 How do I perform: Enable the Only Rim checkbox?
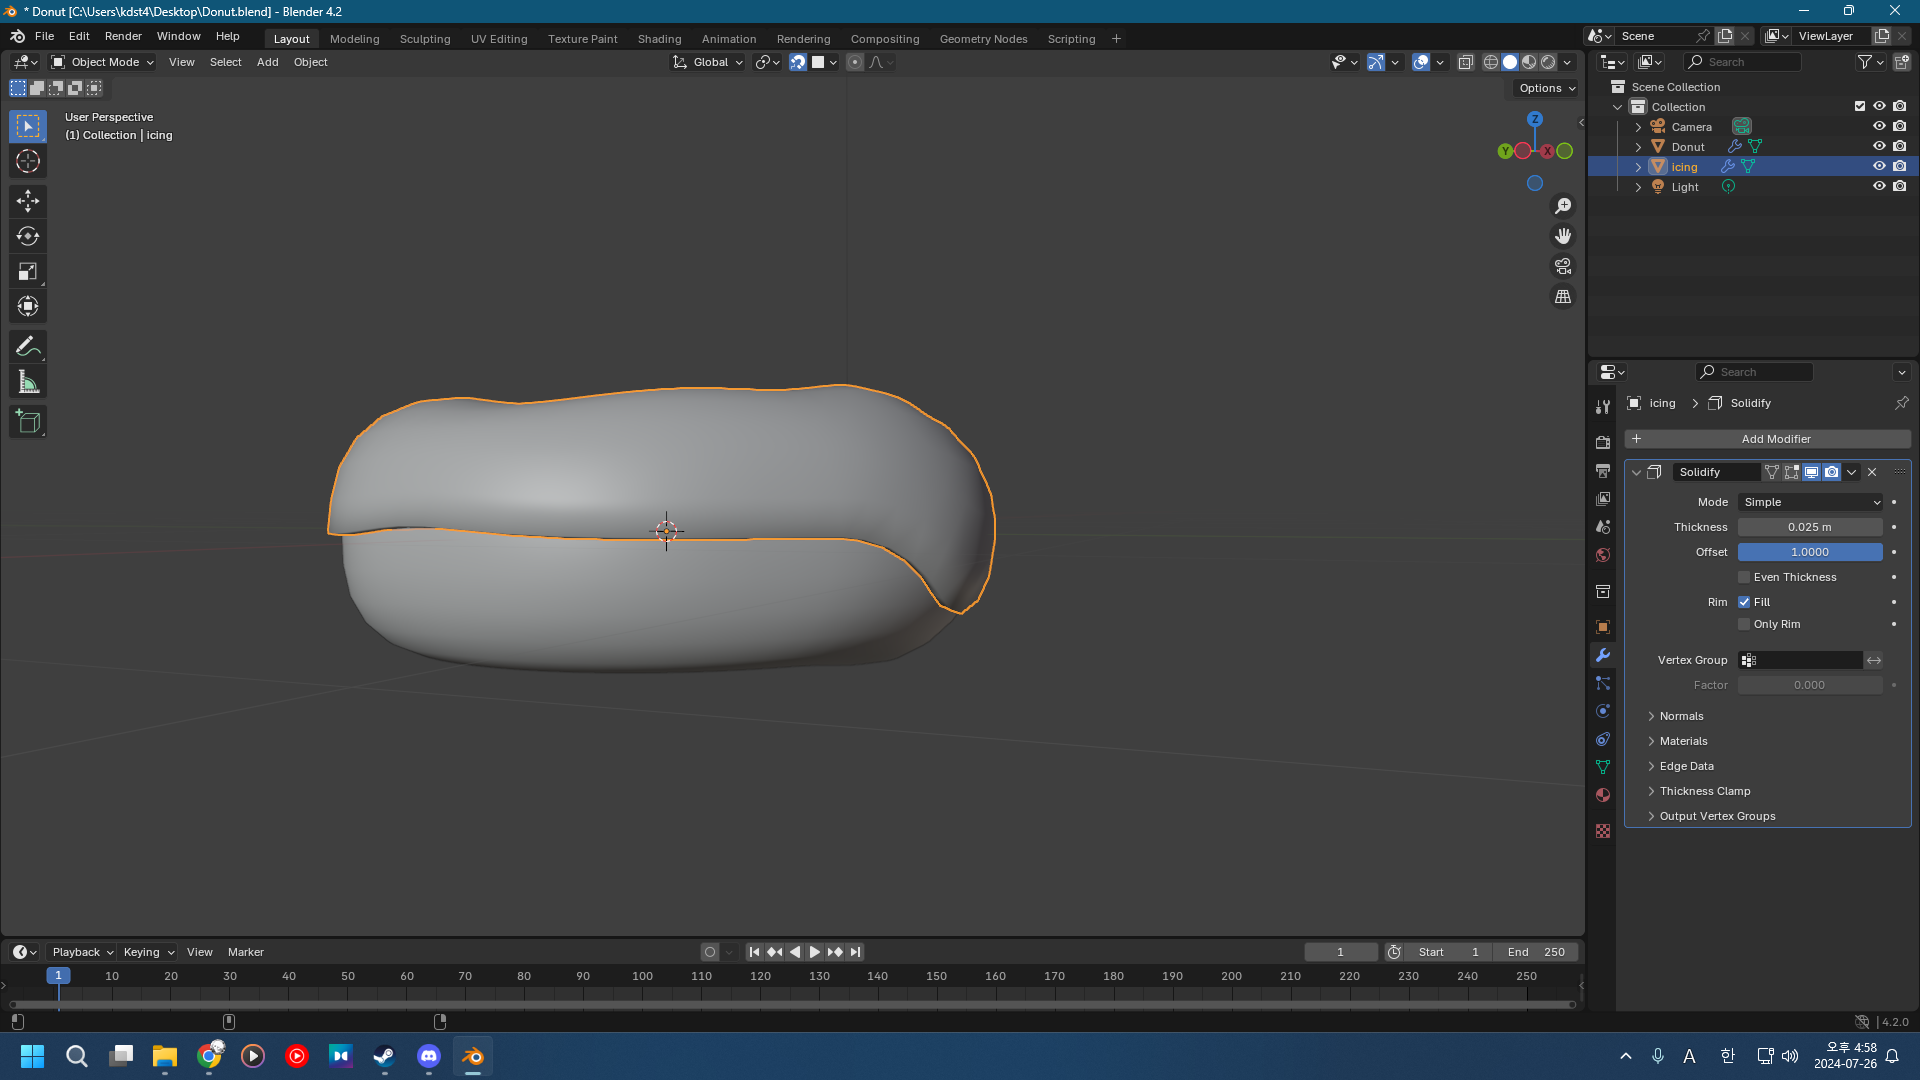tap(1744, 624)
